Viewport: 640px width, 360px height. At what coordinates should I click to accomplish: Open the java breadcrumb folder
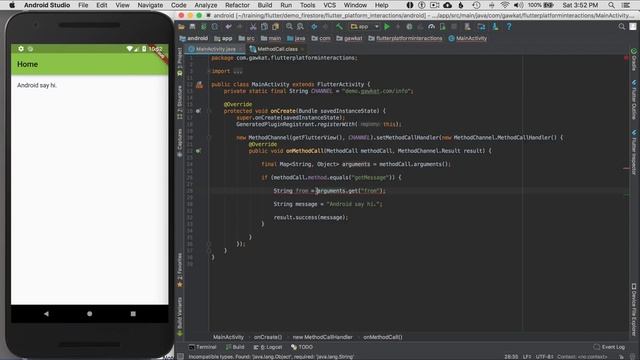pyautogui.click(x=296, y=38)
